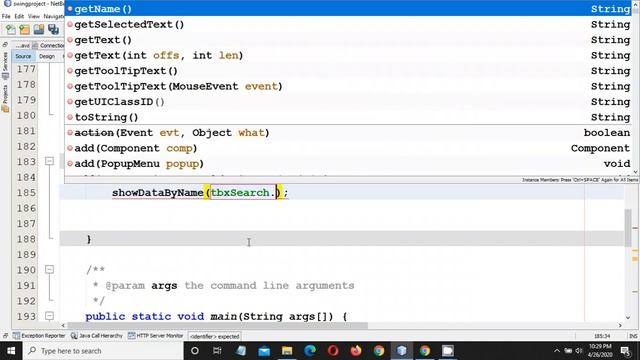Click the identifier expected status message
Image resolution: width=640 pixels, height=360 pixels.
[x=215, y=337]
